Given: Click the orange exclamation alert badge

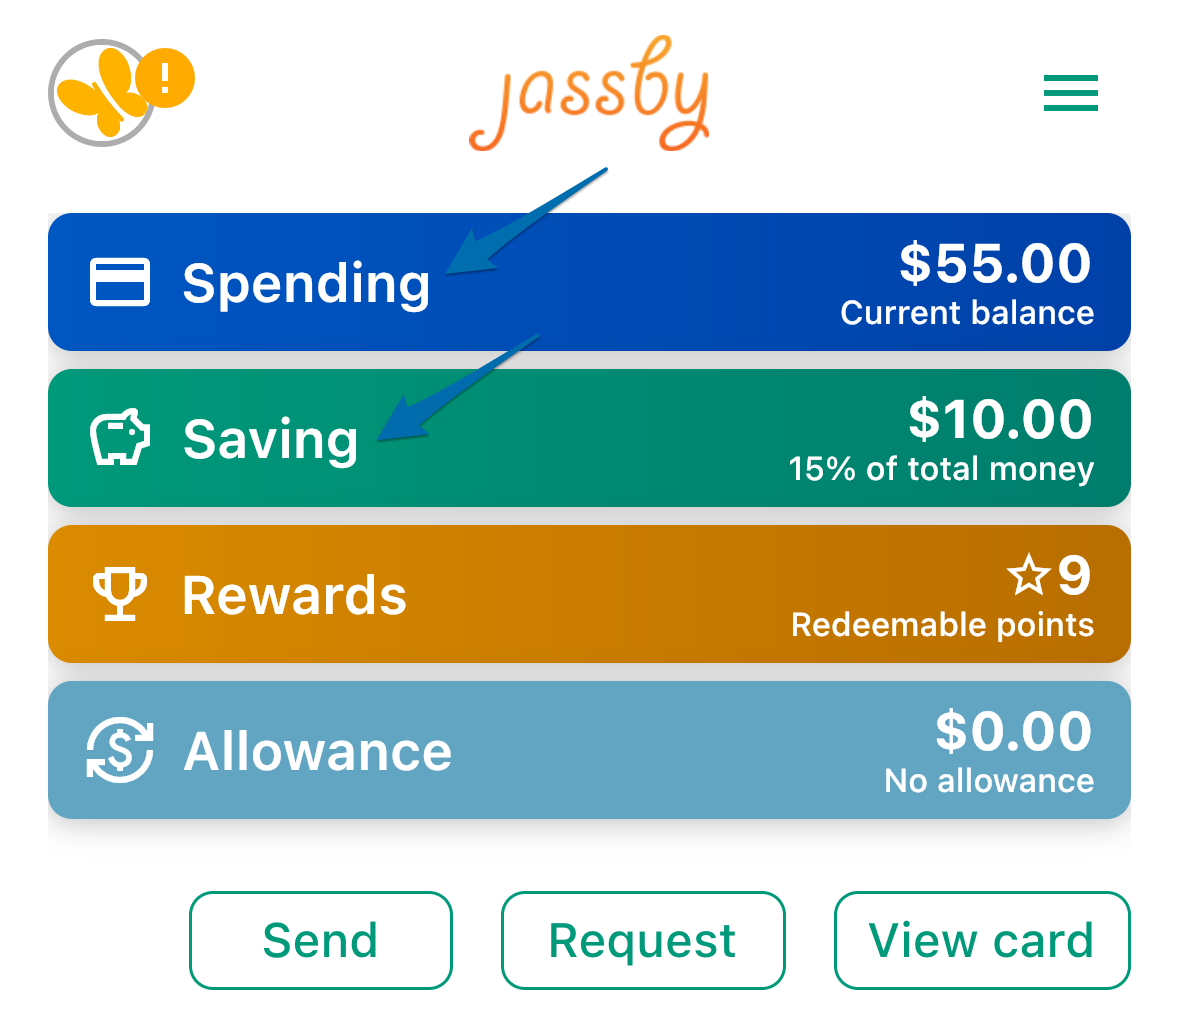Looking at the screenshot, I should [165, 77].
